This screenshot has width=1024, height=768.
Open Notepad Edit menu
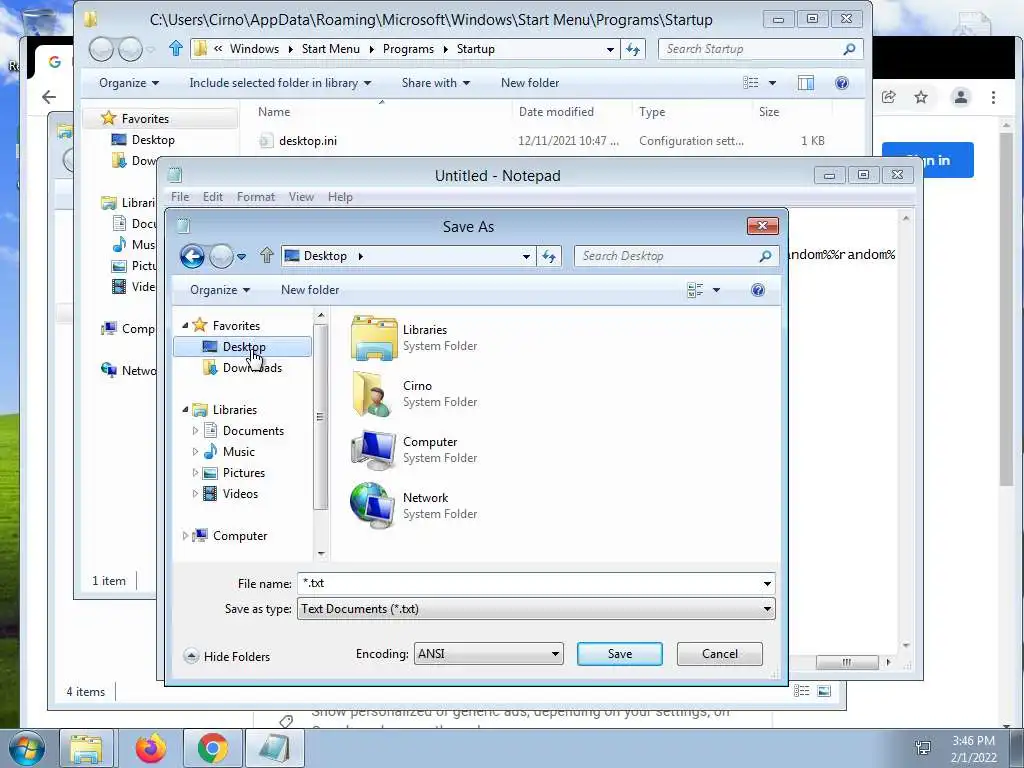tap(213, 197)
